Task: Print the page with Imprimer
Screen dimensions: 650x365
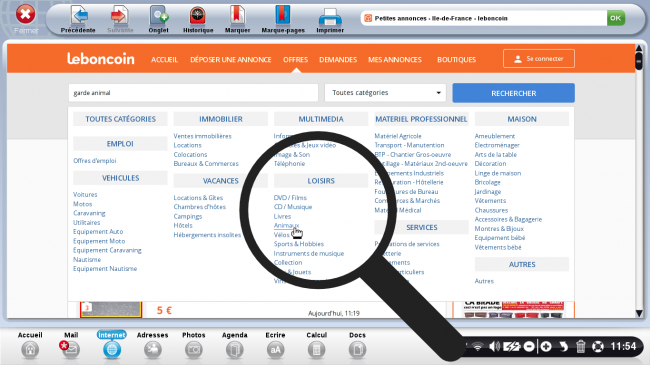Action: pyautogui.click(x=330, y=19)
